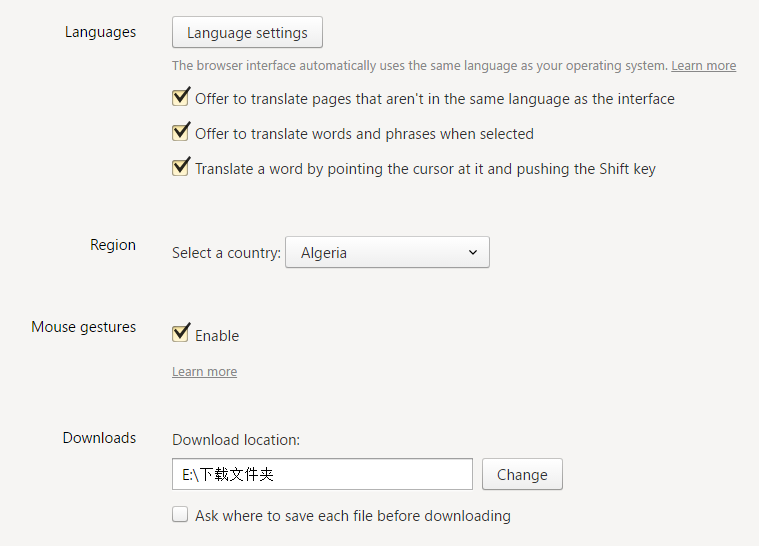Viewport: 759px width, 546px height.
Task: Open the Language settings button
Action: click(247, 32)
